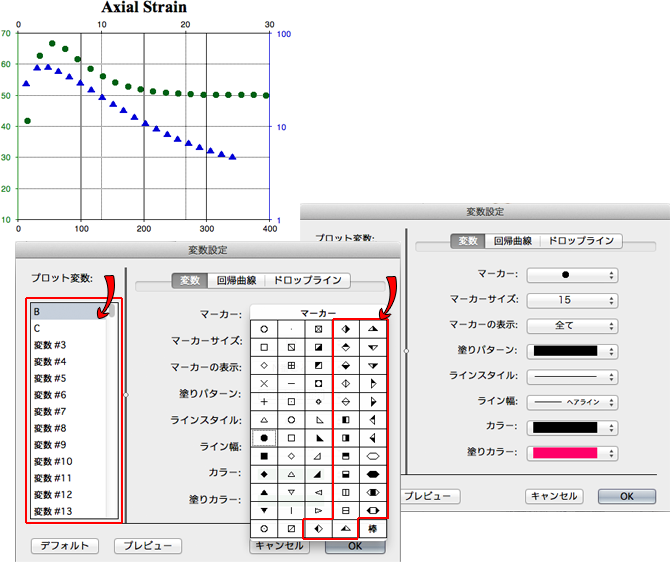Choose the filled circle marker

coord(264,438)
